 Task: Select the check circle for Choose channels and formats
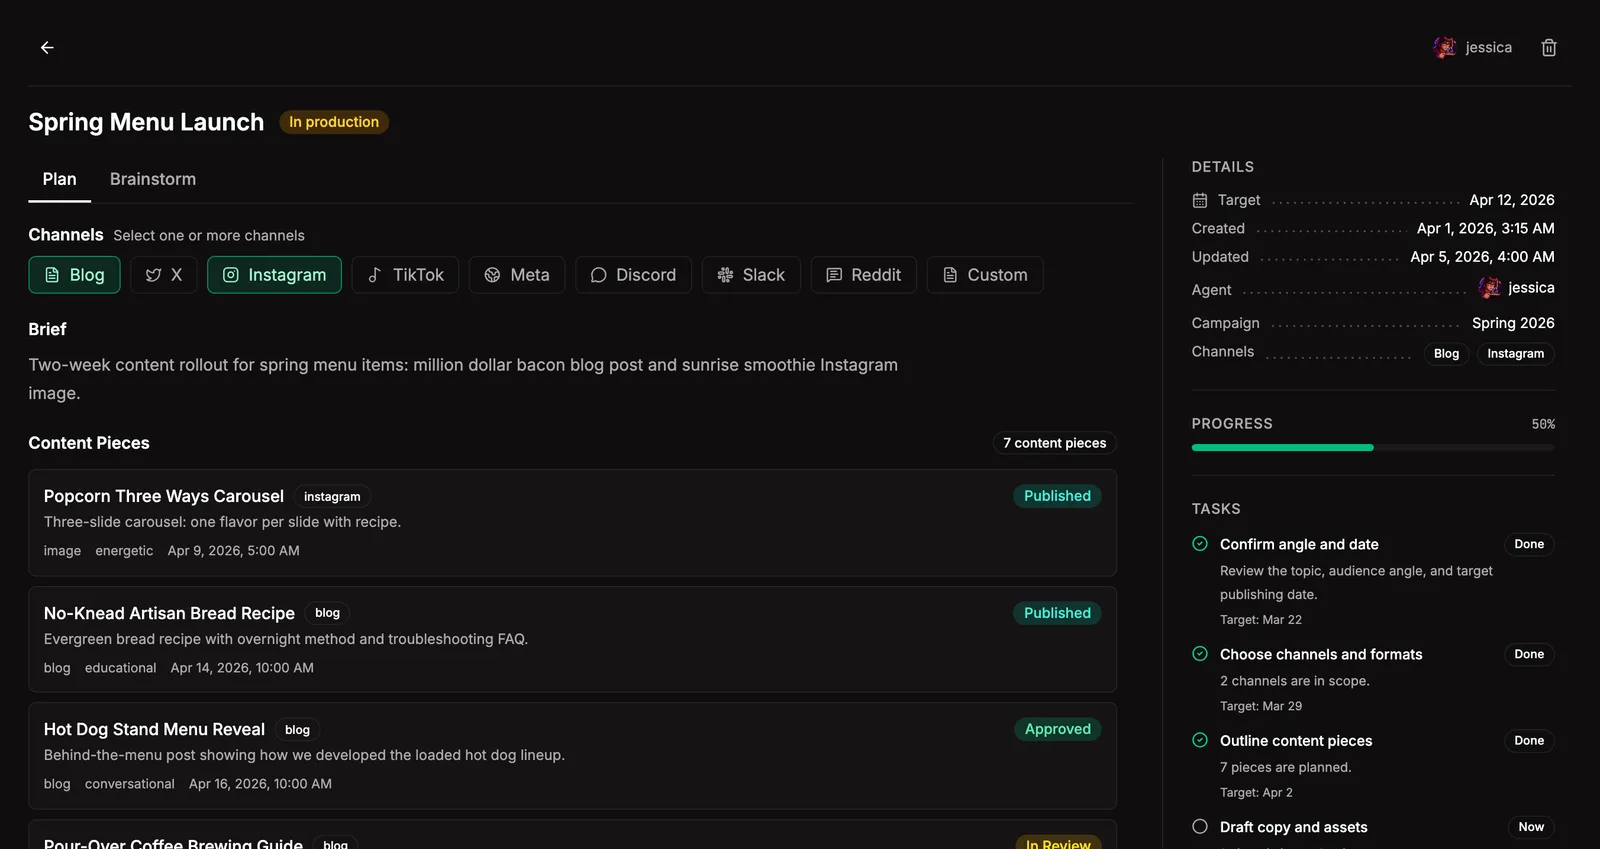pyautogui.click(x=1200, y=654)
